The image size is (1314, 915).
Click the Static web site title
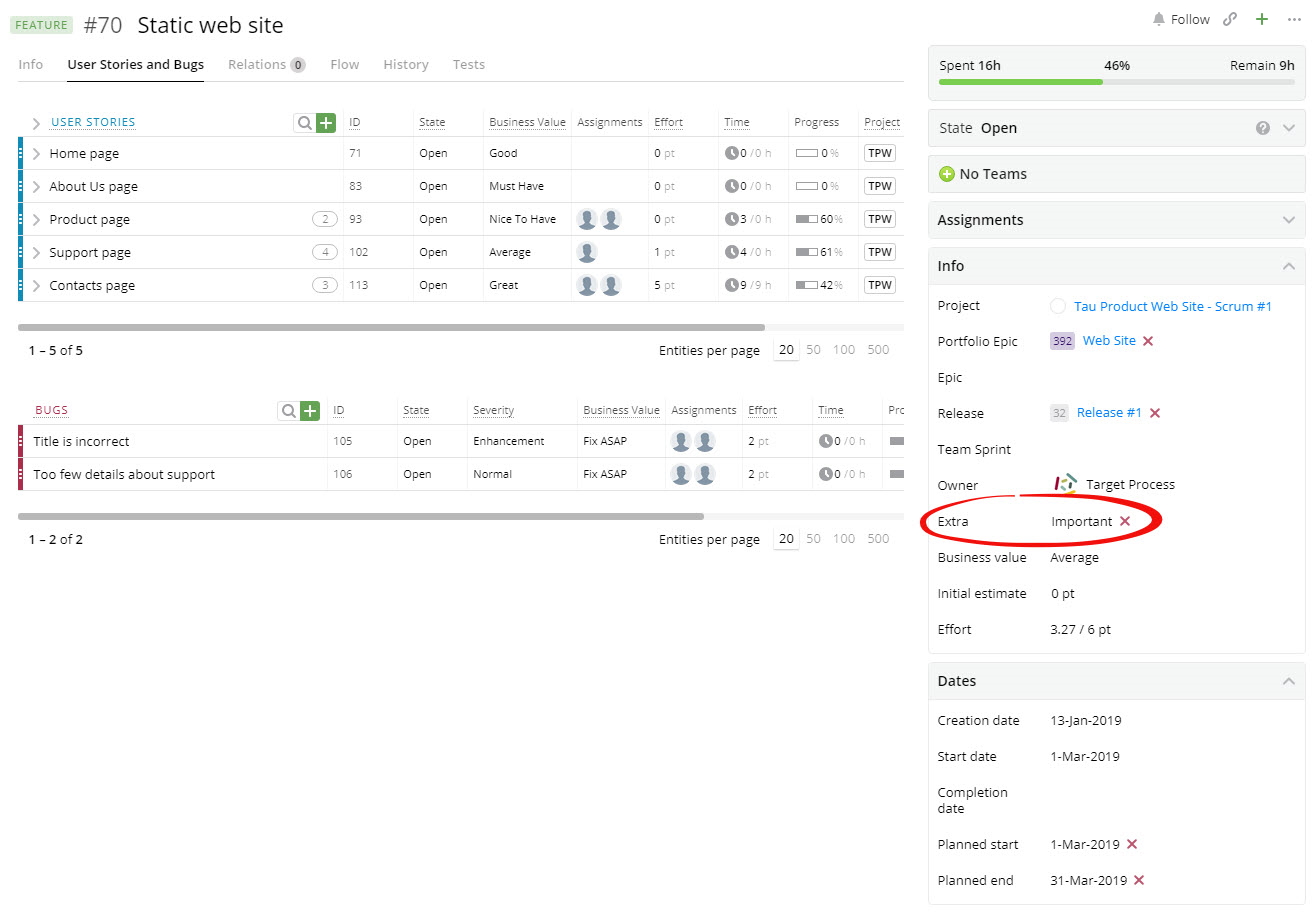[x=210, y=25]
